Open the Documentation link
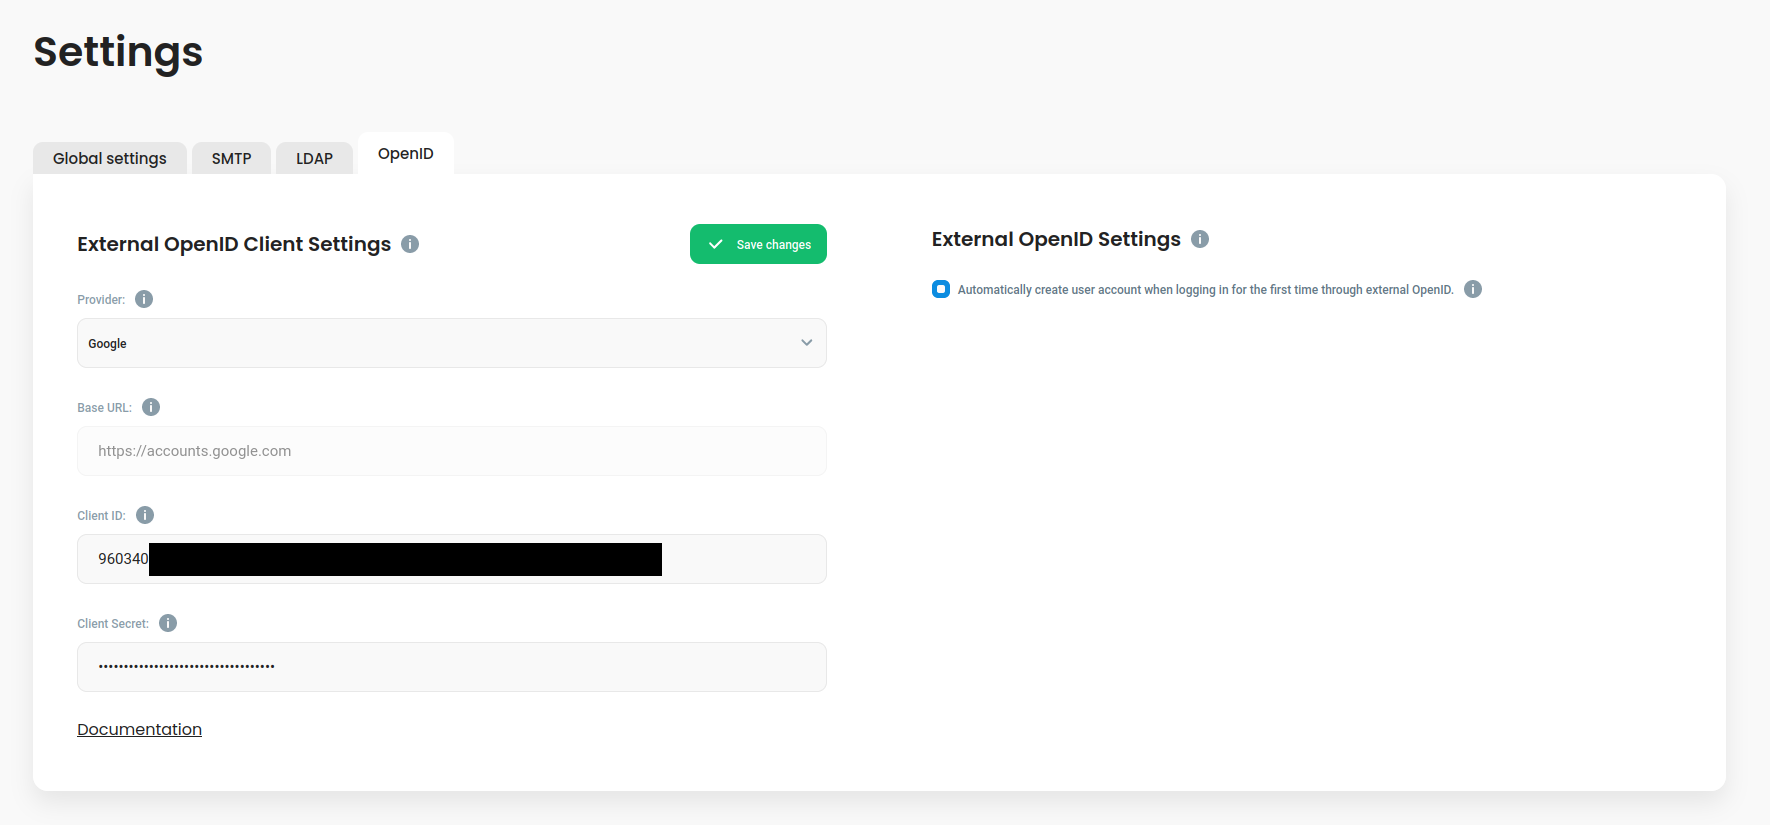This screenshot has height=825, width=1770. pos(139,729)
